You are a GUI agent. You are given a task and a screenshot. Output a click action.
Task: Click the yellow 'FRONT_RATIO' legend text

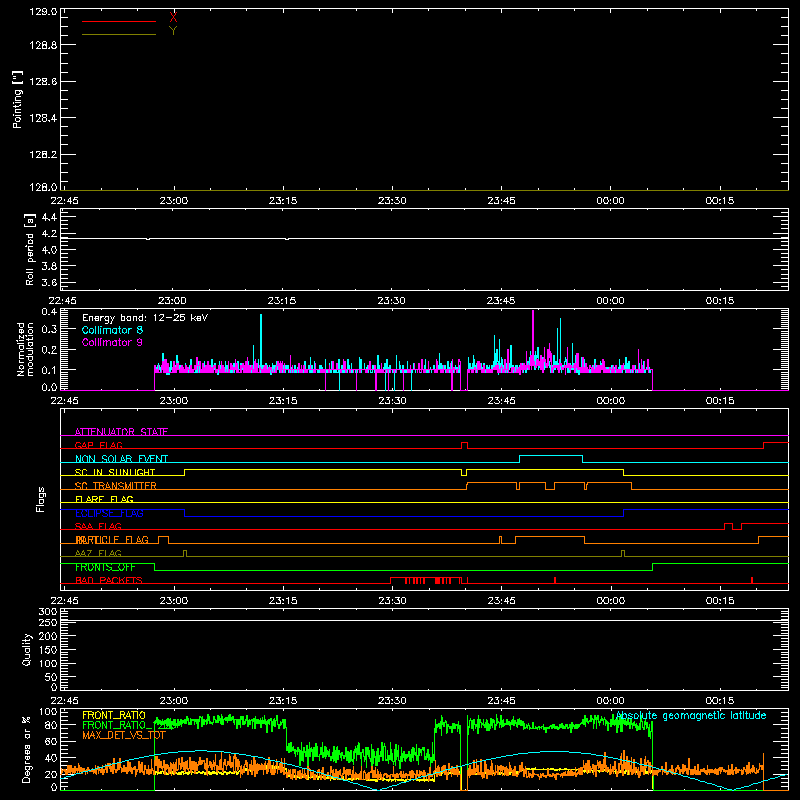114,715
